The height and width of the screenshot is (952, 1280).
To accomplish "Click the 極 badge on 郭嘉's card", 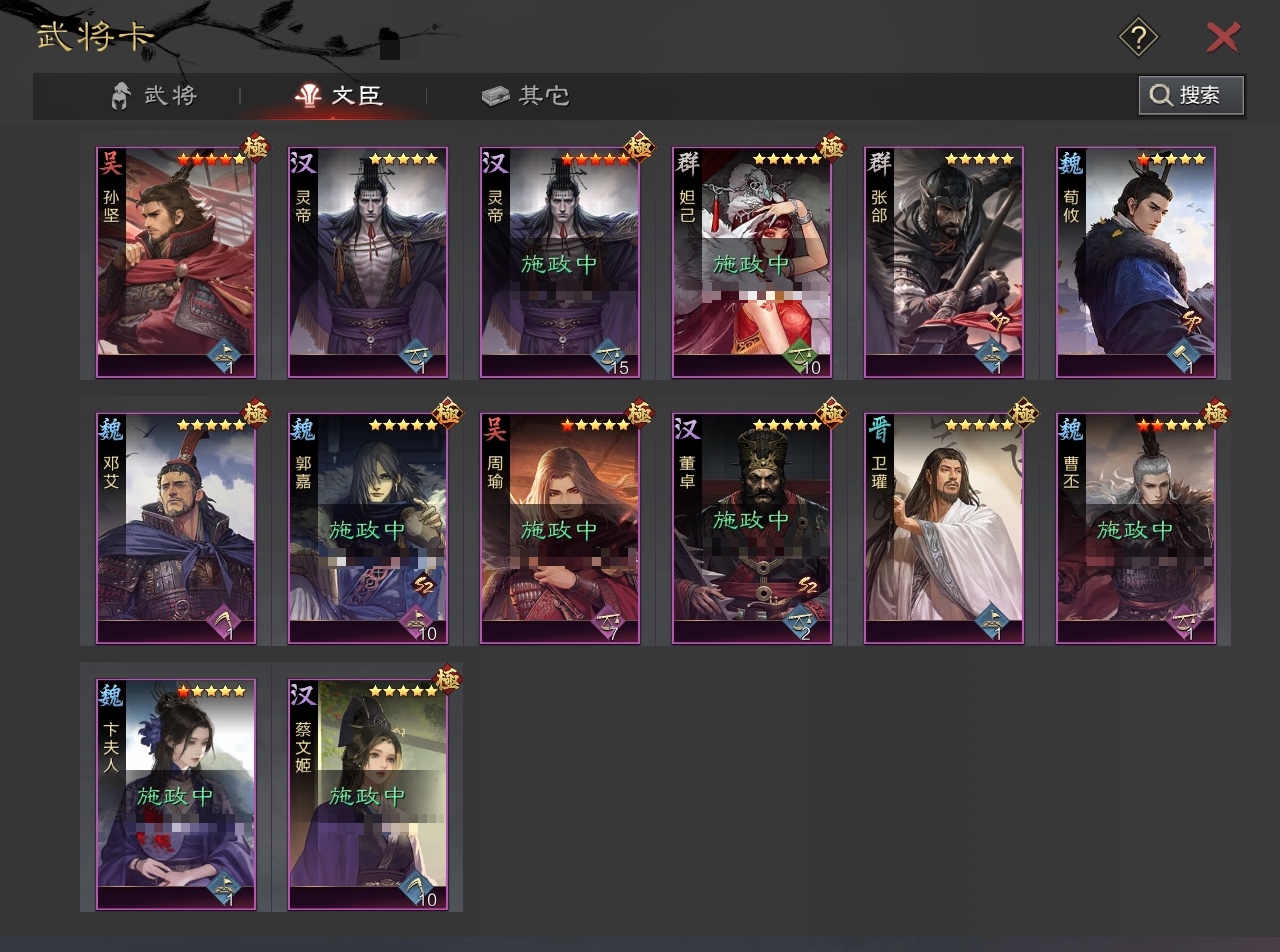I will coord(448,413).
